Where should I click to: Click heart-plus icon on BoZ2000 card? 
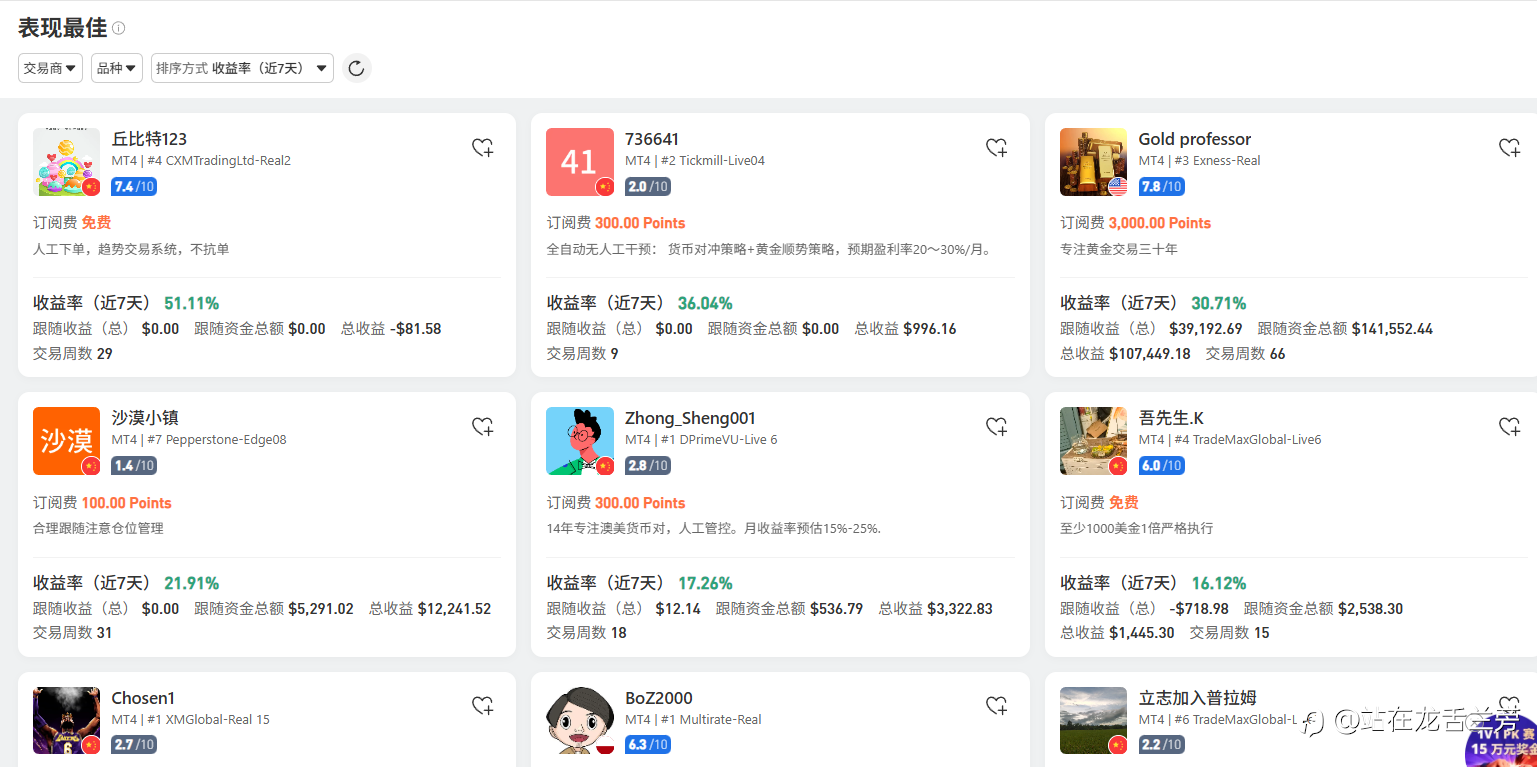tap(997, 706)
